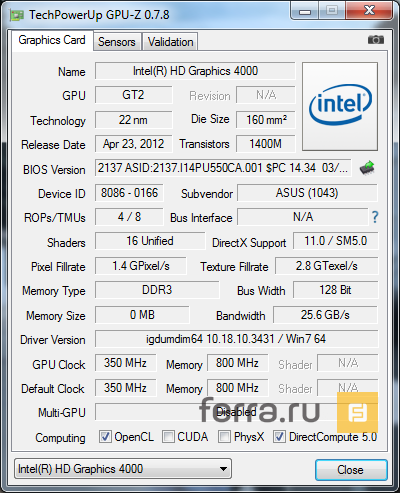The width and height of the screenshot is (400, 493).
Task: Click the Name field with Intel(R) HD Graphics 4000
Action: click(x=195, y=71)
